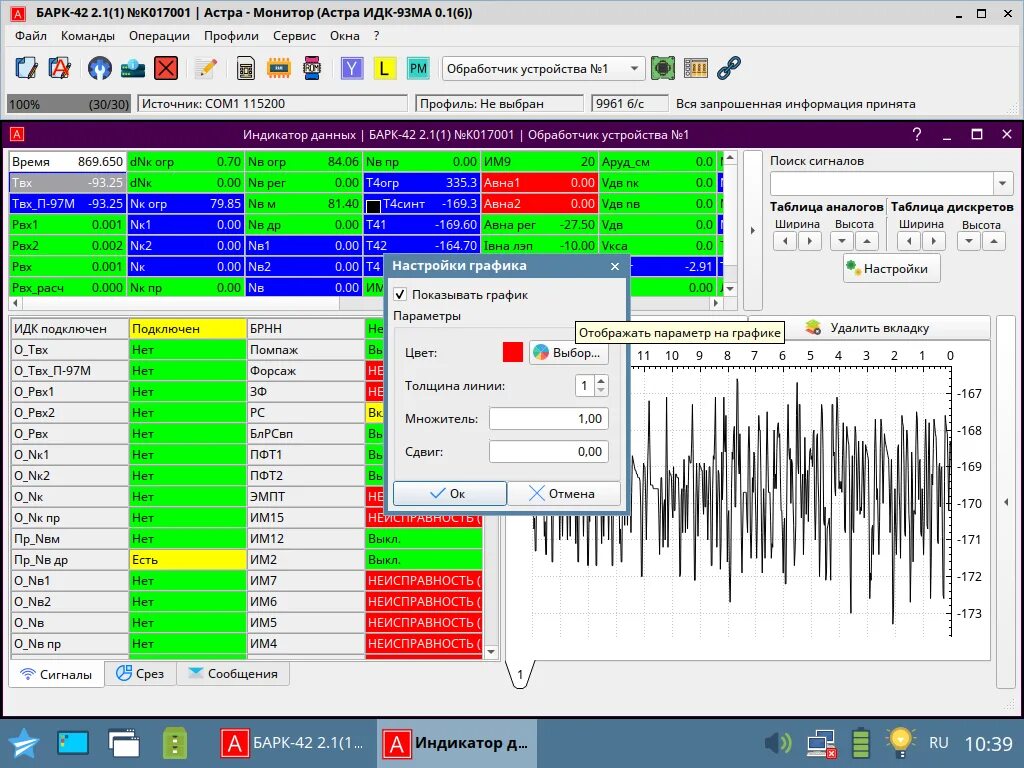Click the pencil edit toolbar icon

[206, 68]
